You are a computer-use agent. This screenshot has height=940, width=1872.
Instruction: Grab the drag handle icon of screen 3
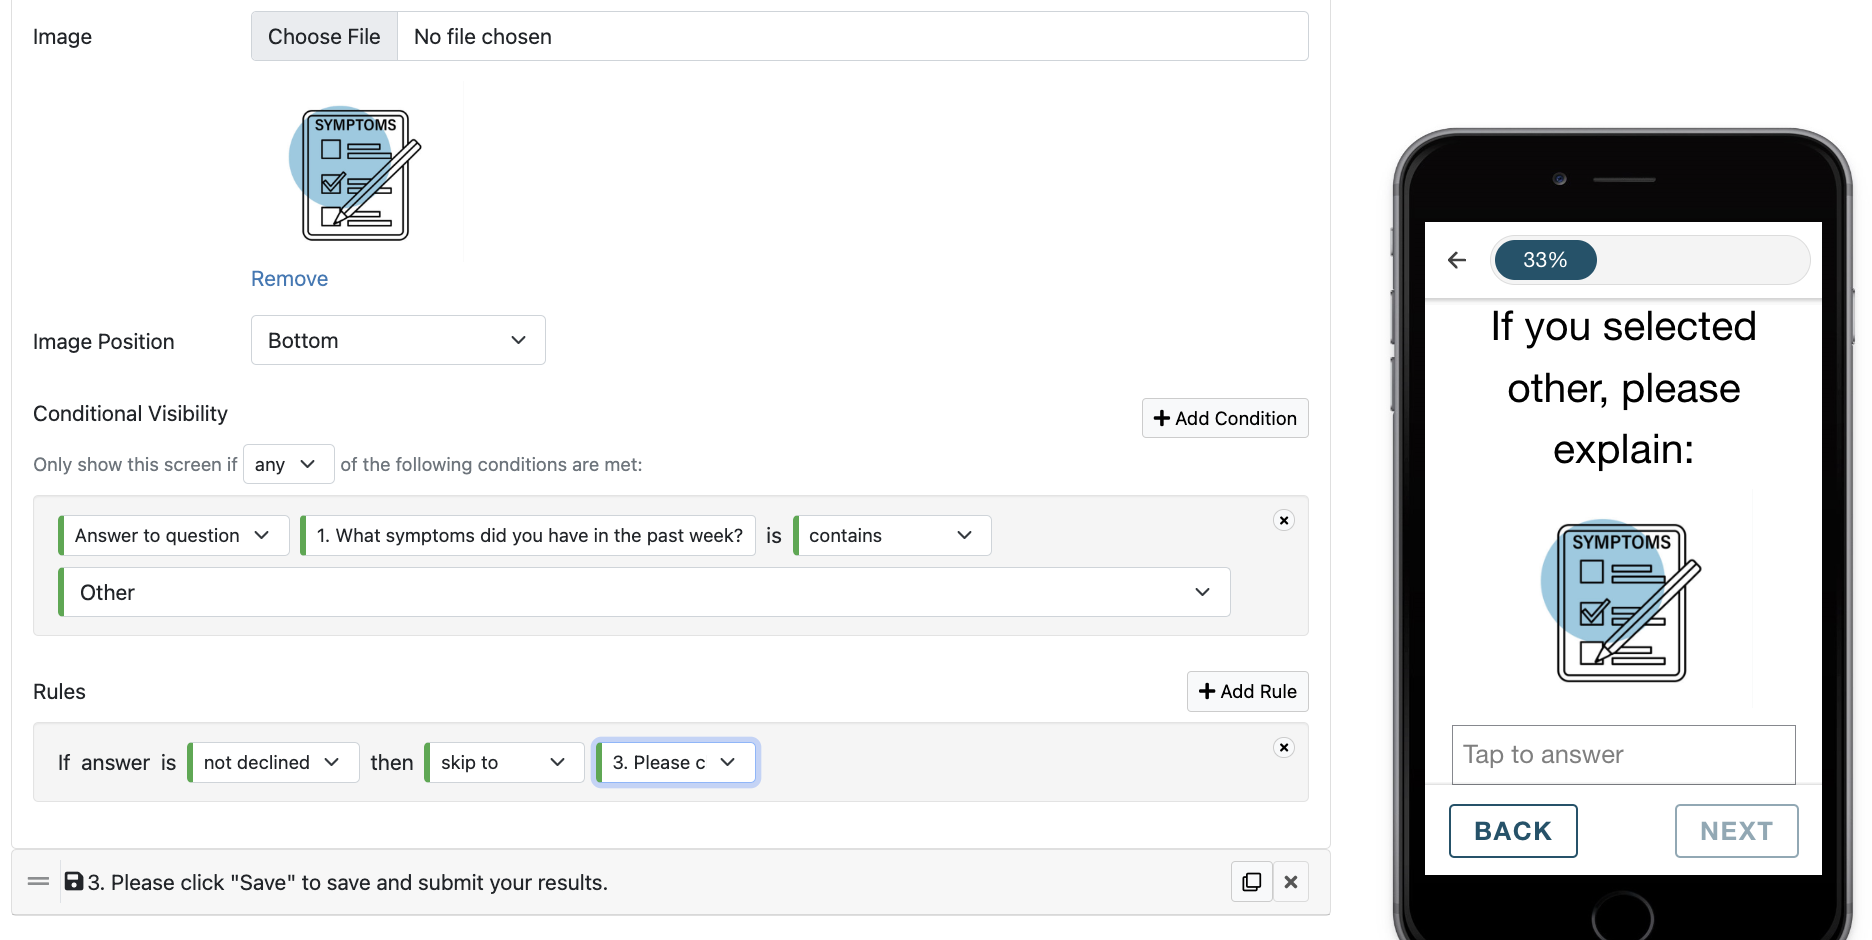click(39, 882)
